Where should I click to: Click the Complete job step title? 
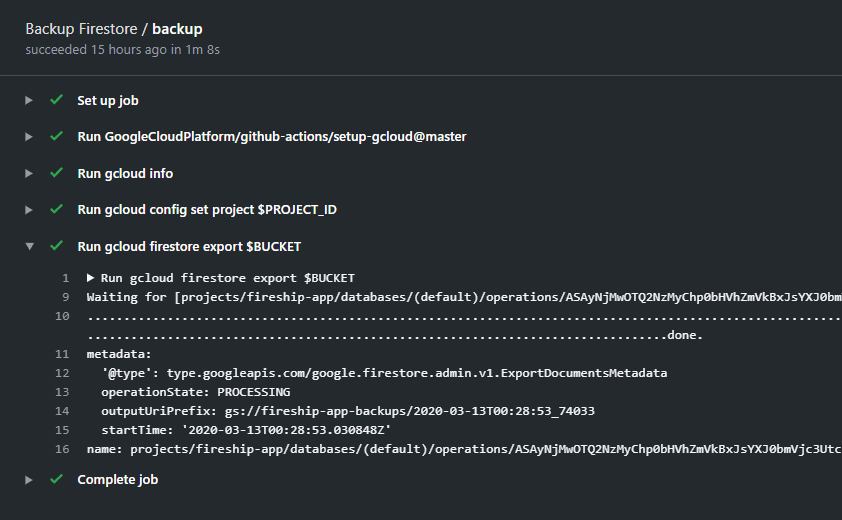pos(117,479)
